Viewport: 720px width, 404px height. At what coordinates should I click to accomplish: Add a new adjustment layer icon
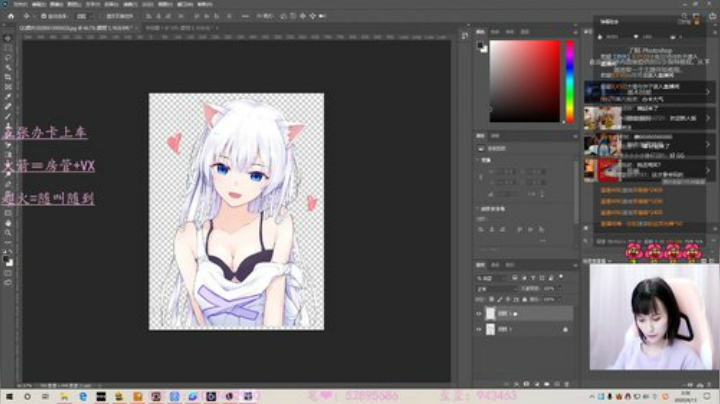point(536,384)
